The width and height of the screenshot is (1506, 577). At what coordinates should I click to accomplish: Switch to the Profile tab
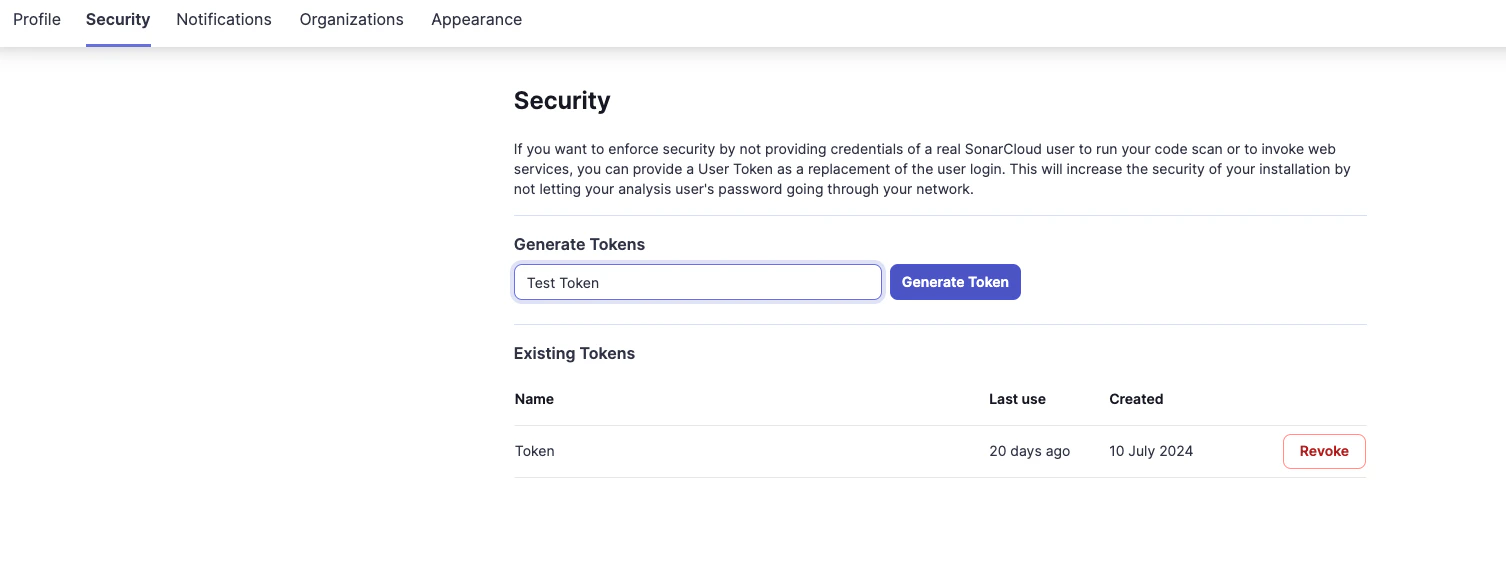(36, 19)
